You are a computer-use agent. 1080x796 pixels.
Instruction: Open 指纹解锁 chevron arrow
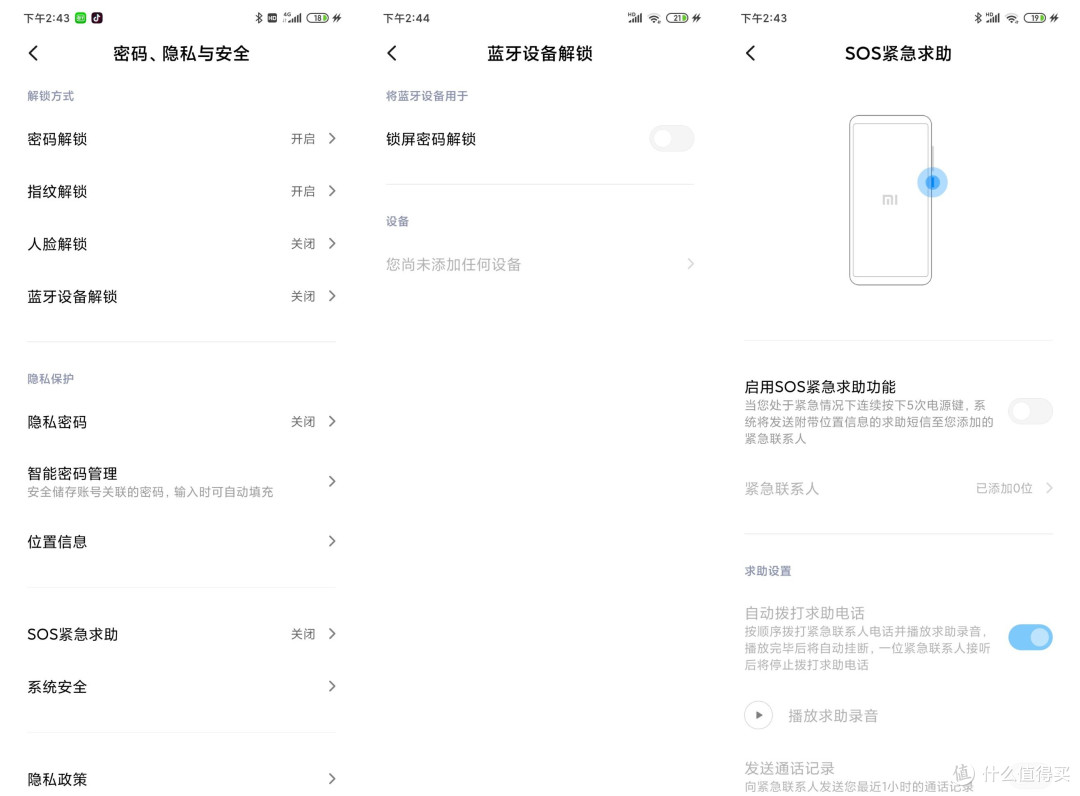tap(332, 191)
